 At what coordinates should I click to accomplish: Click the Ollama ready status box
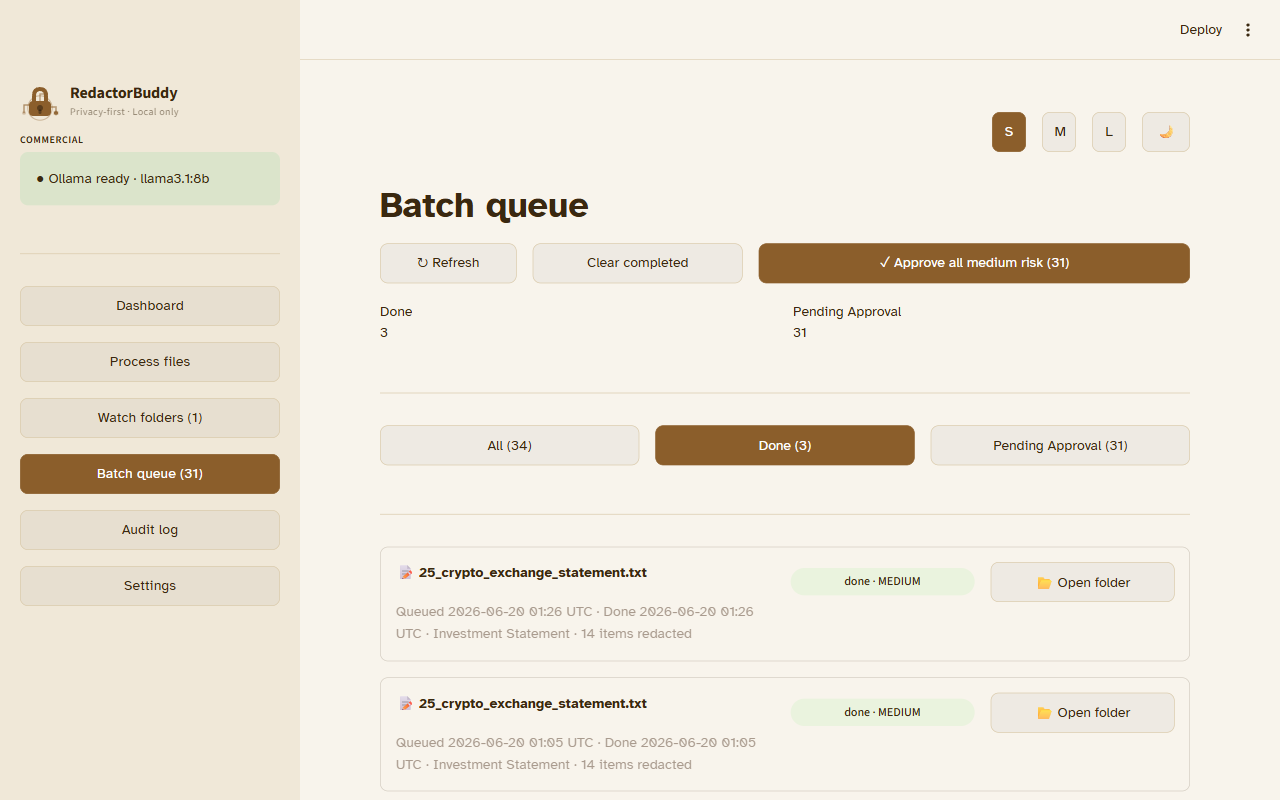pos(150,179)
